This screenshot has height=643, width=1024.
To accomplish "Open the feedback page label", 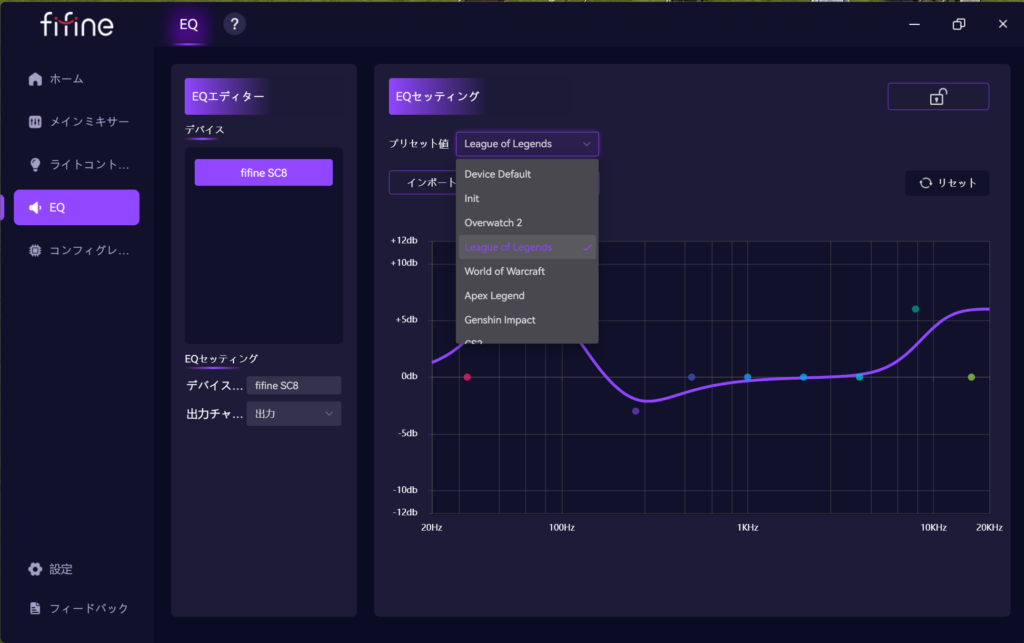I will [89, 608].
